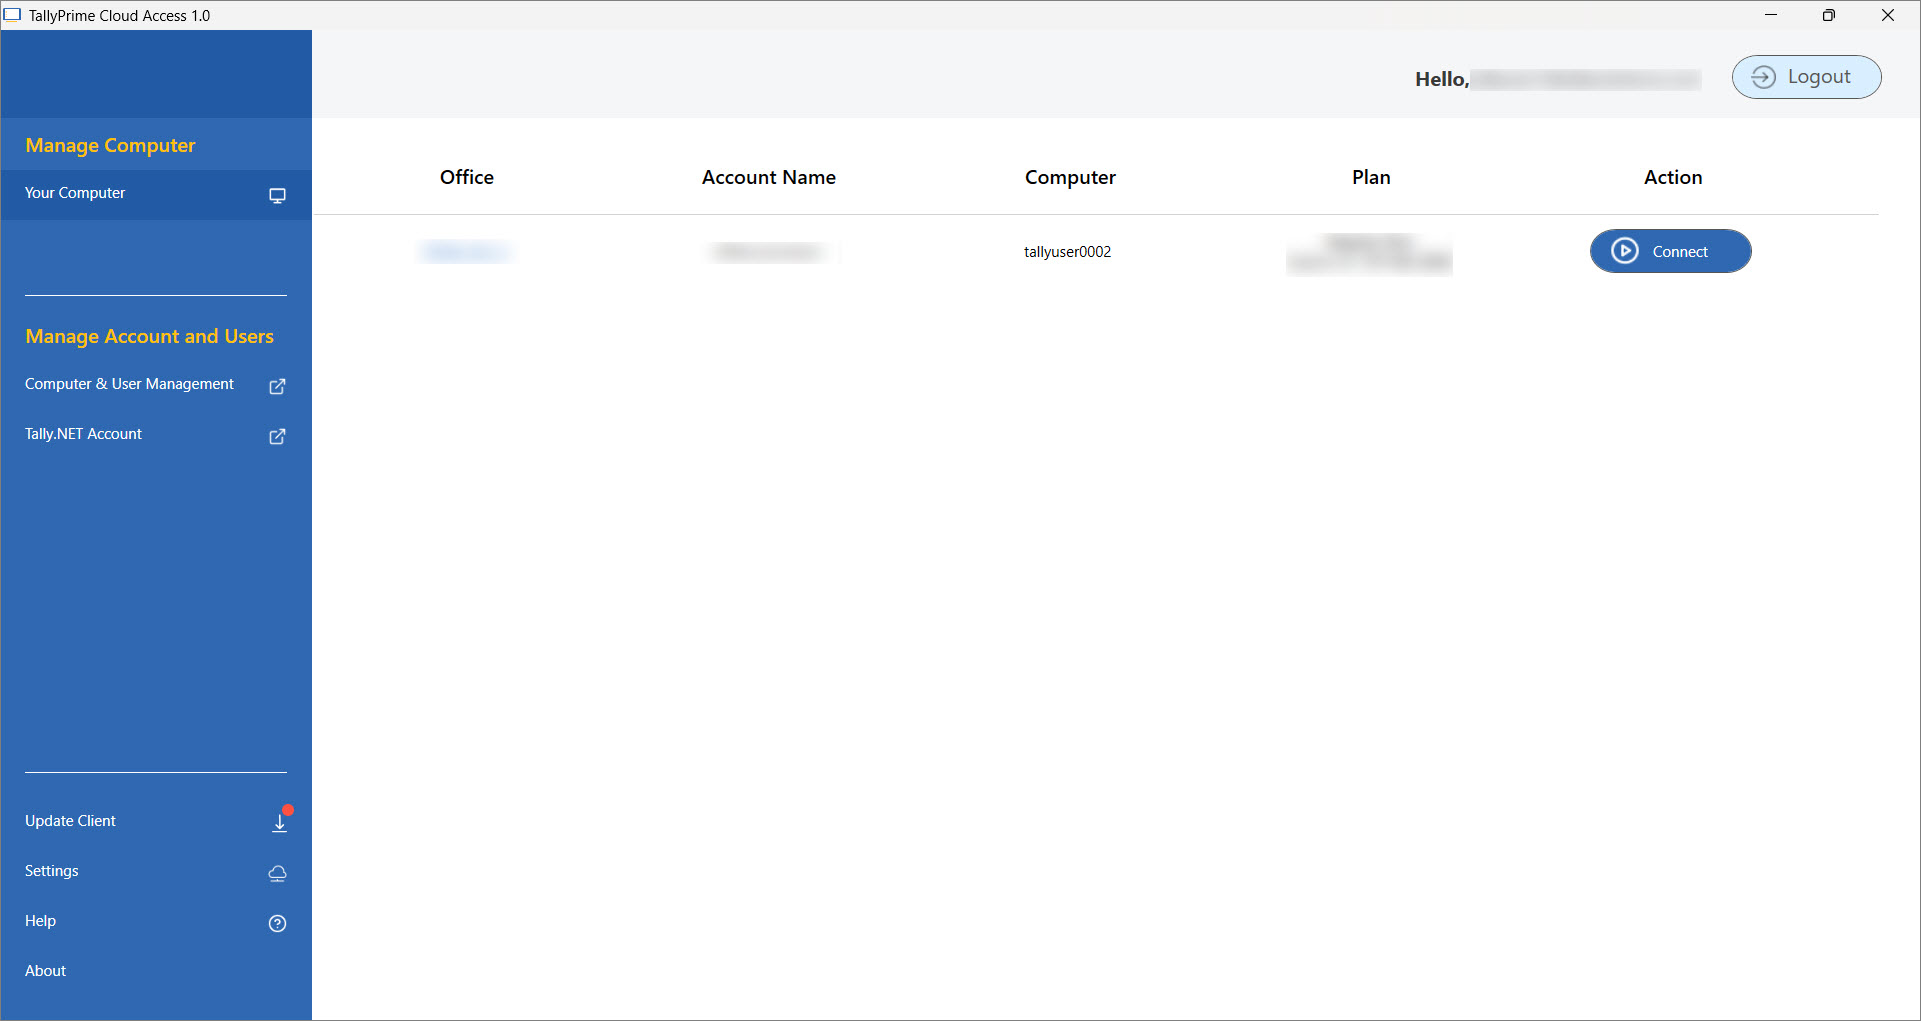Click the Computer column header
The width and height of the screenshot is (1921, 1021).
(1070, 177)
